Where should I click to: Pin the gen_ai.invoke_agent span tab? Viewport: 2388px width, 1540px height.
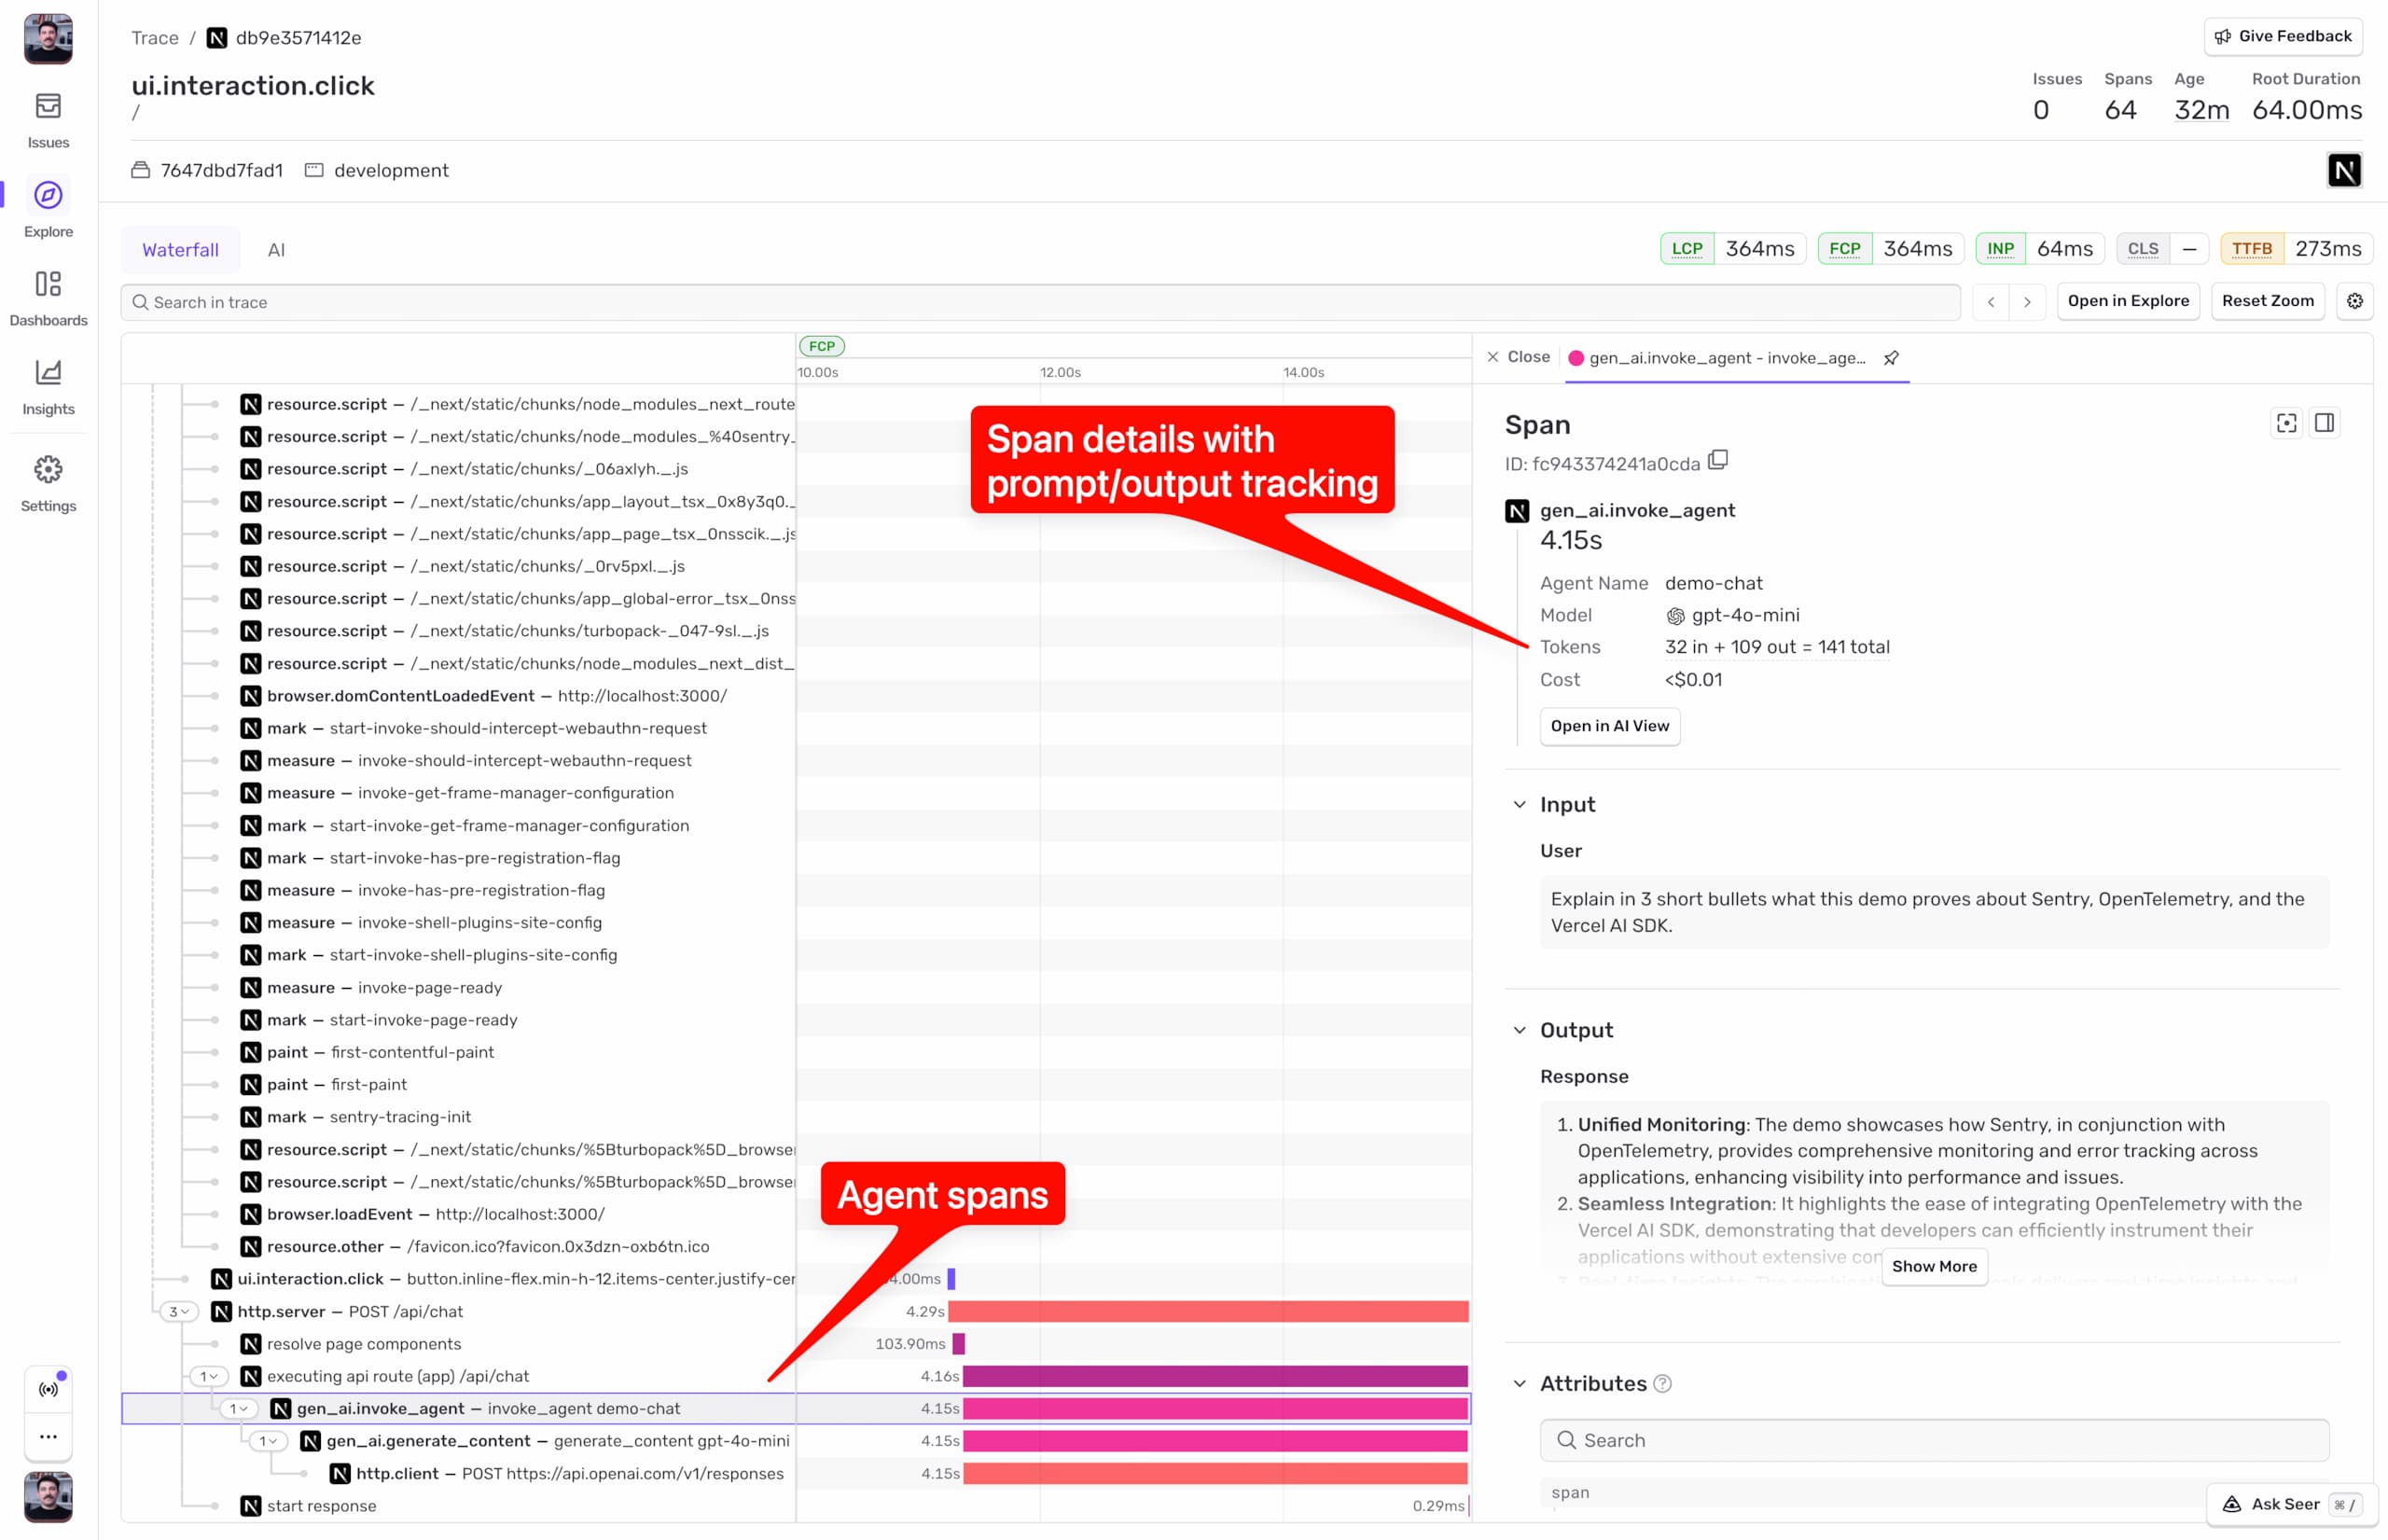pyautogui.click(x=1891, y=357)
